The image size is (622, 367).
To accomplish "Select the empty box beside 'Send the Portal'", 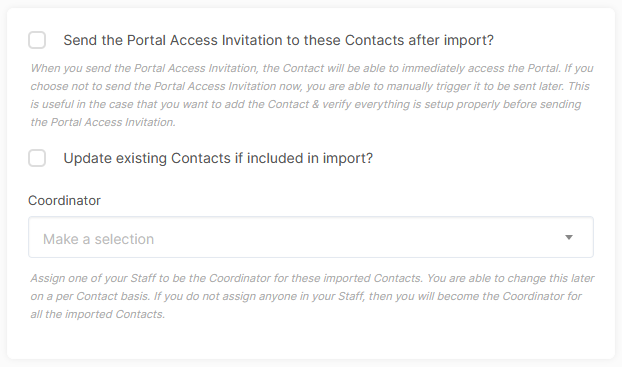I will click(37, 40).
